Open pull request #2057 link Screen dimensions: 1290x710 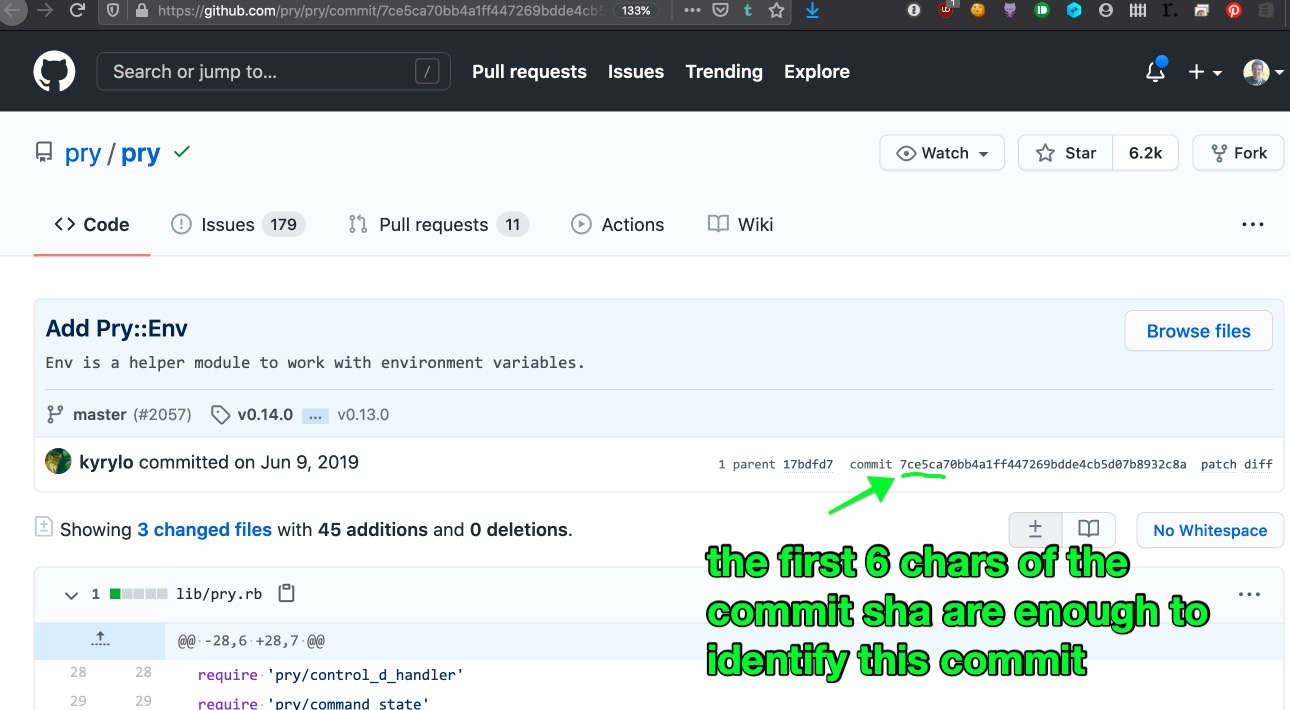(162, 414)
